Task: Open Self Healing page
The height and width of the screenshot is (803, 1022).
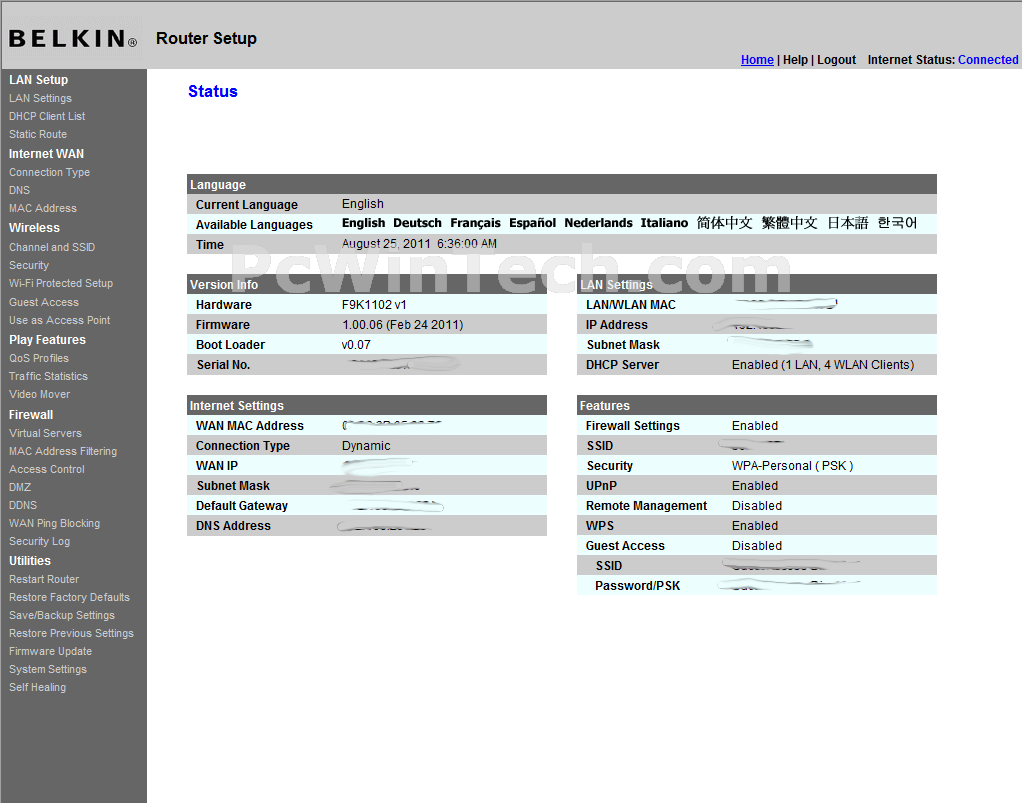Action: tap(37, 688)
